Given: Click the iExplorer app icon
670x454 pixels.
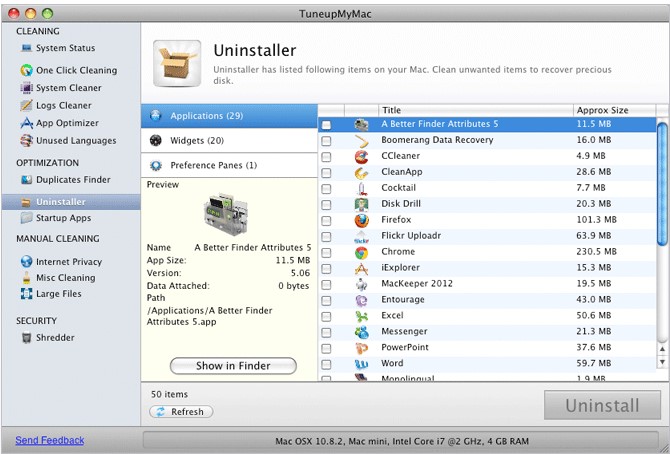Looking at the screenshot, I should [361, 268].
